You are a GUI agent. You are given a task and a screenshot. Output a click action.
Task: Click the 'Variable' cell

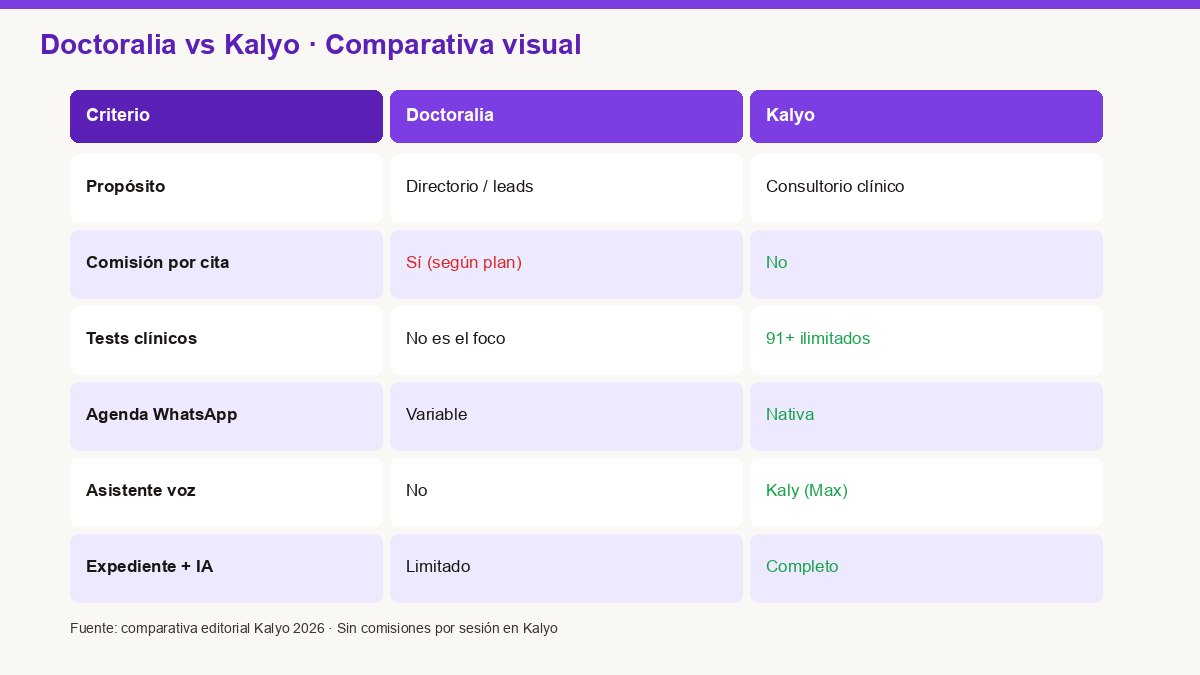click(x=566, y=416)
